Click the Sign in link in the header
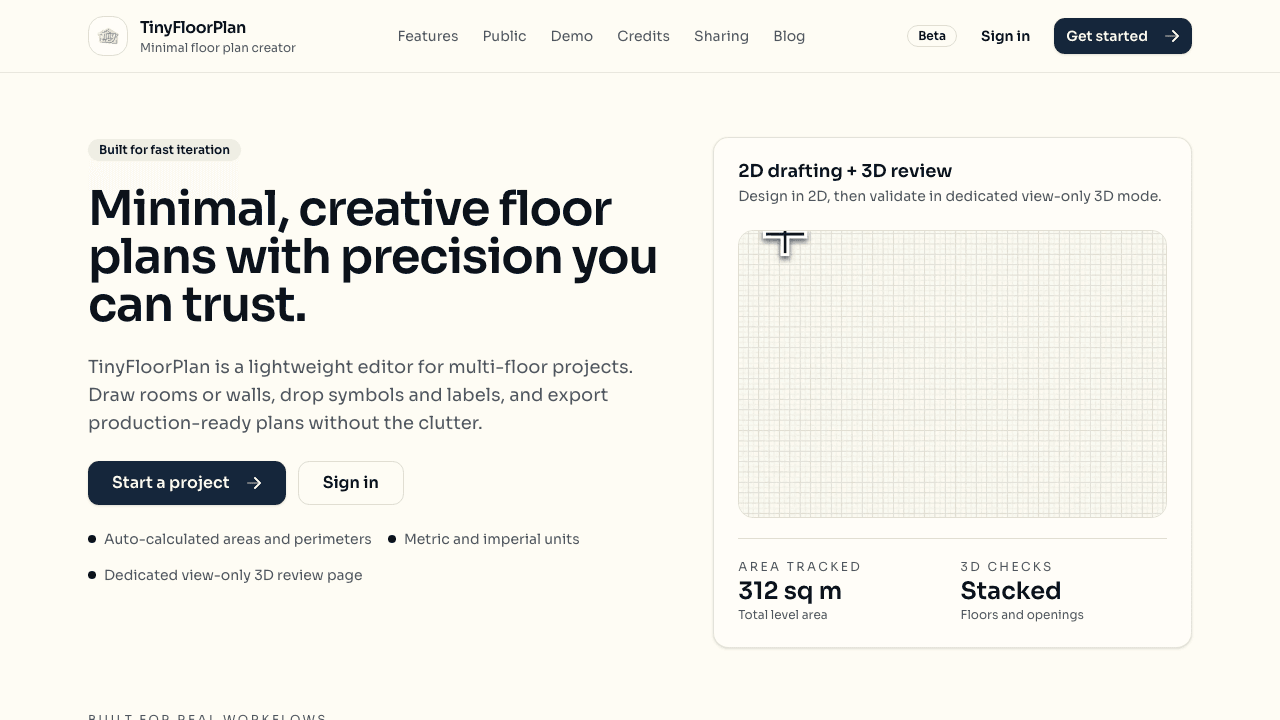The width and height of the screenshot is (1280, 720). (1005, 36)
